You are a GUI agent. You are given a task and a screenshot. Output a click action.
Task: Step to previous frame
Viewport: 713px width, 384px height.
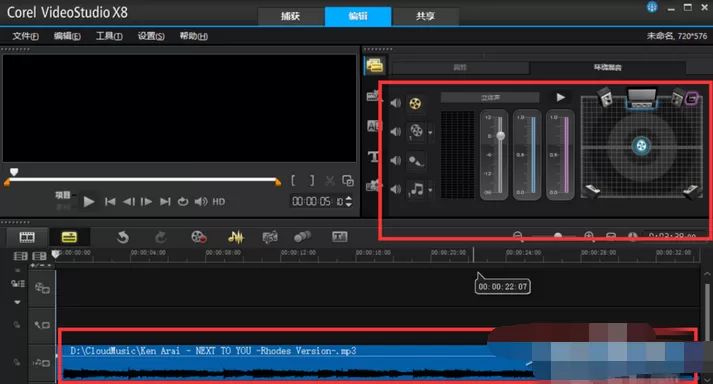[129, 202]
